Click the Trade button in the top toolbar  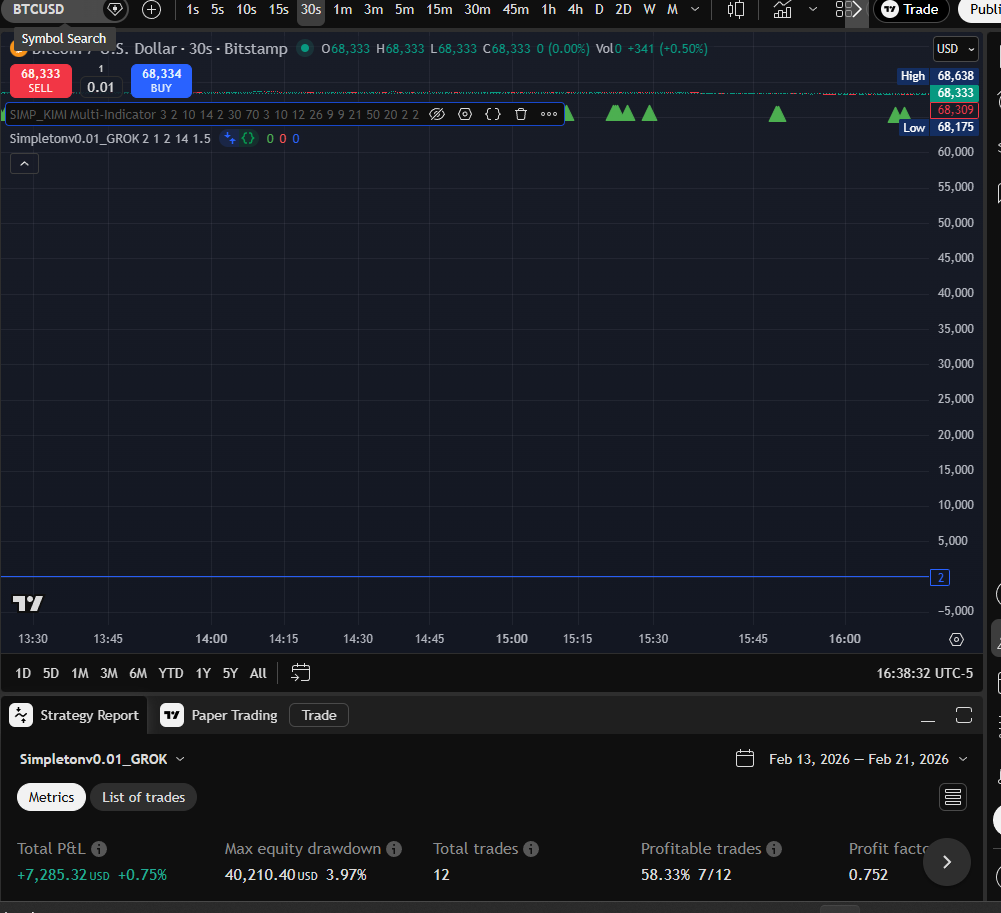click(909, 11)
